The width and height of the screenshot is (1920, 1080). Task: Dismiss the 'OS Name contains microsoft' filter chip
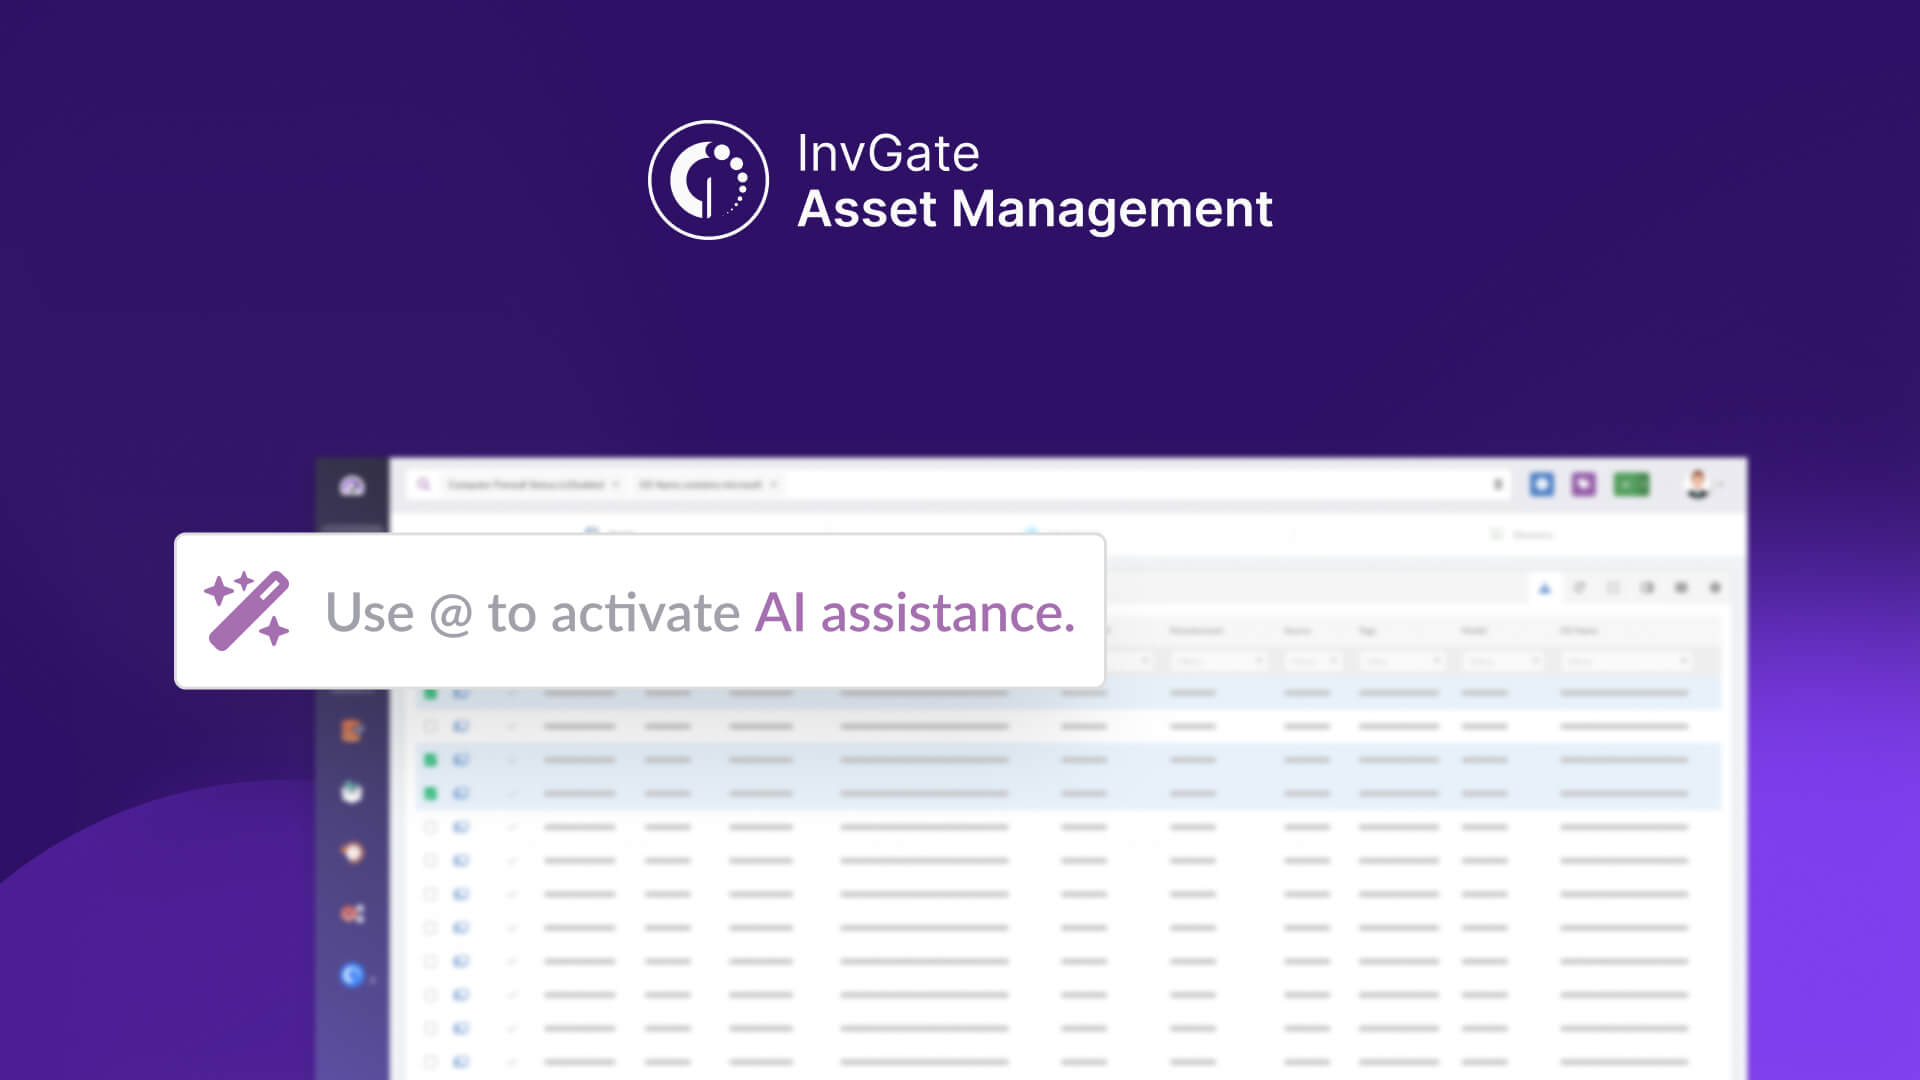(773, 483)
